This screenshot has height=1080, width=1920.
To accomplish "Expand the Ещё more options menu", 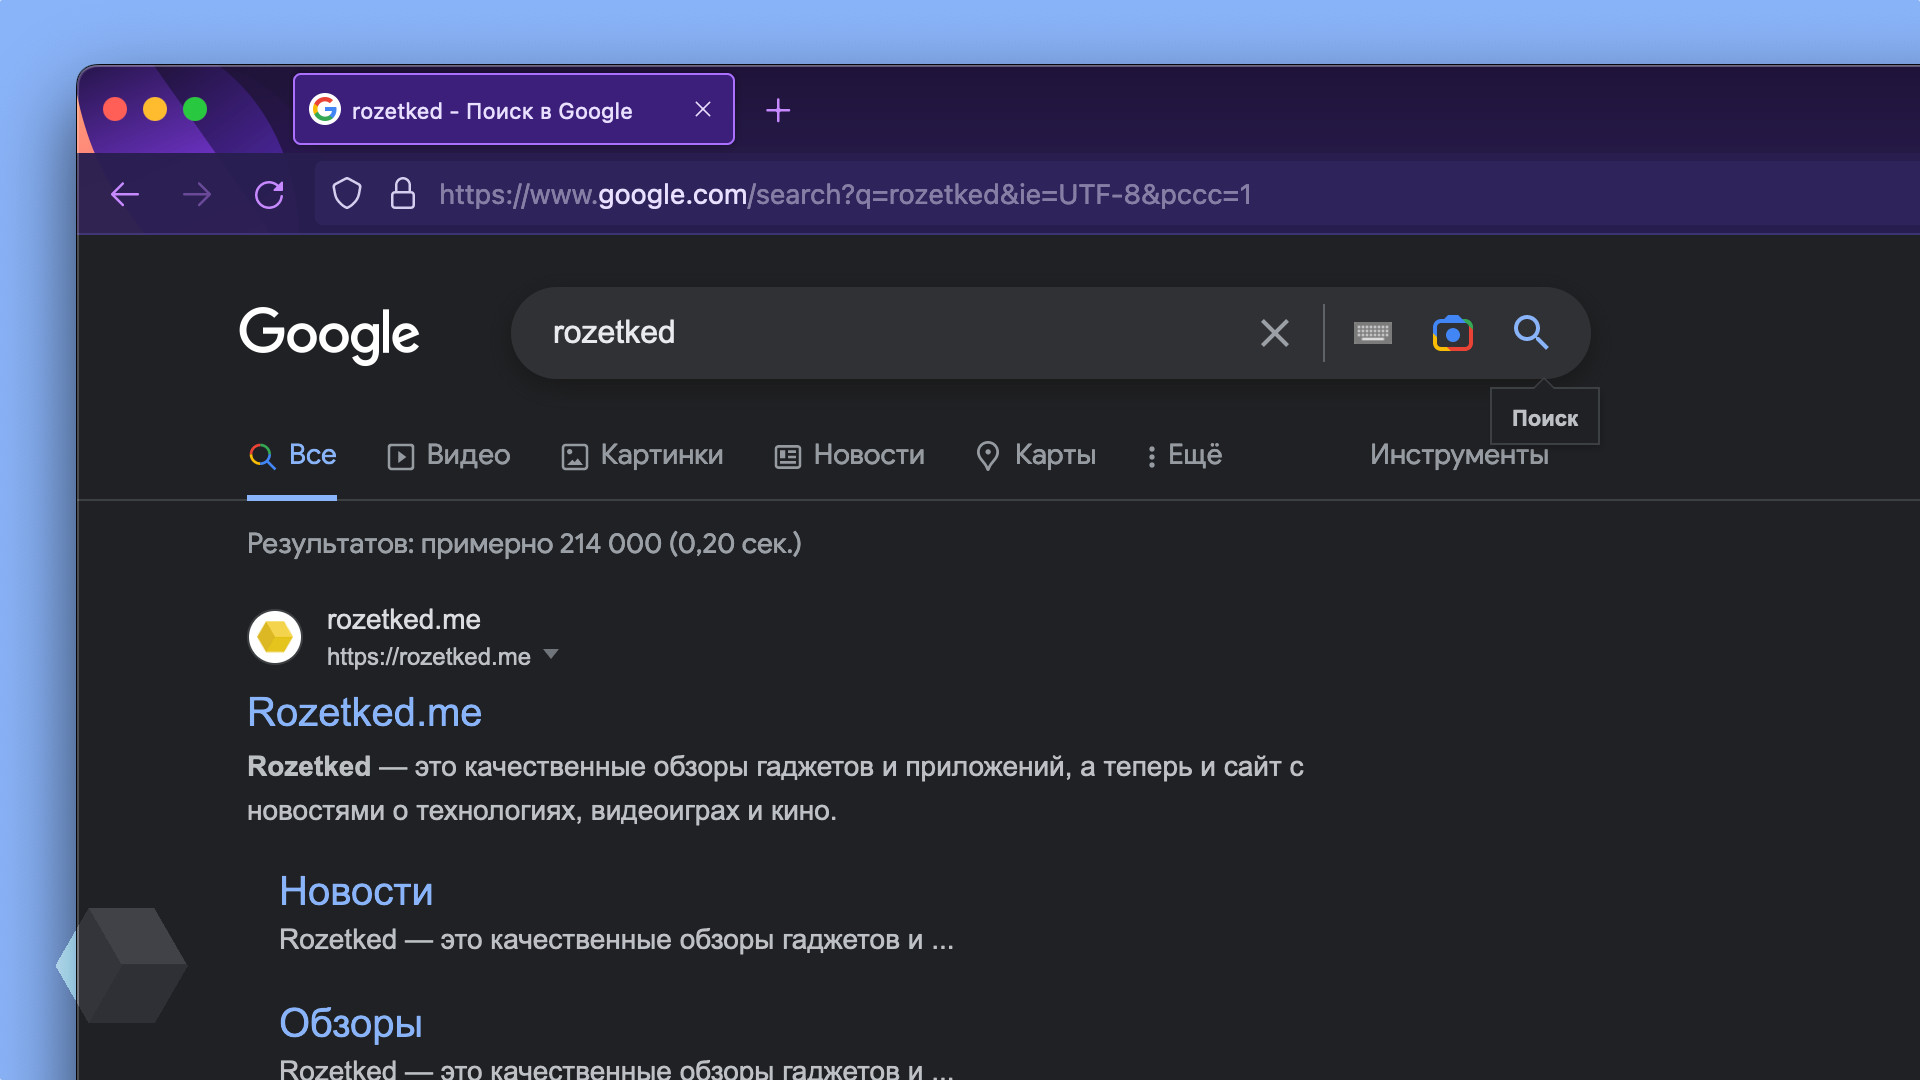I will click(x=1184, y=455).
